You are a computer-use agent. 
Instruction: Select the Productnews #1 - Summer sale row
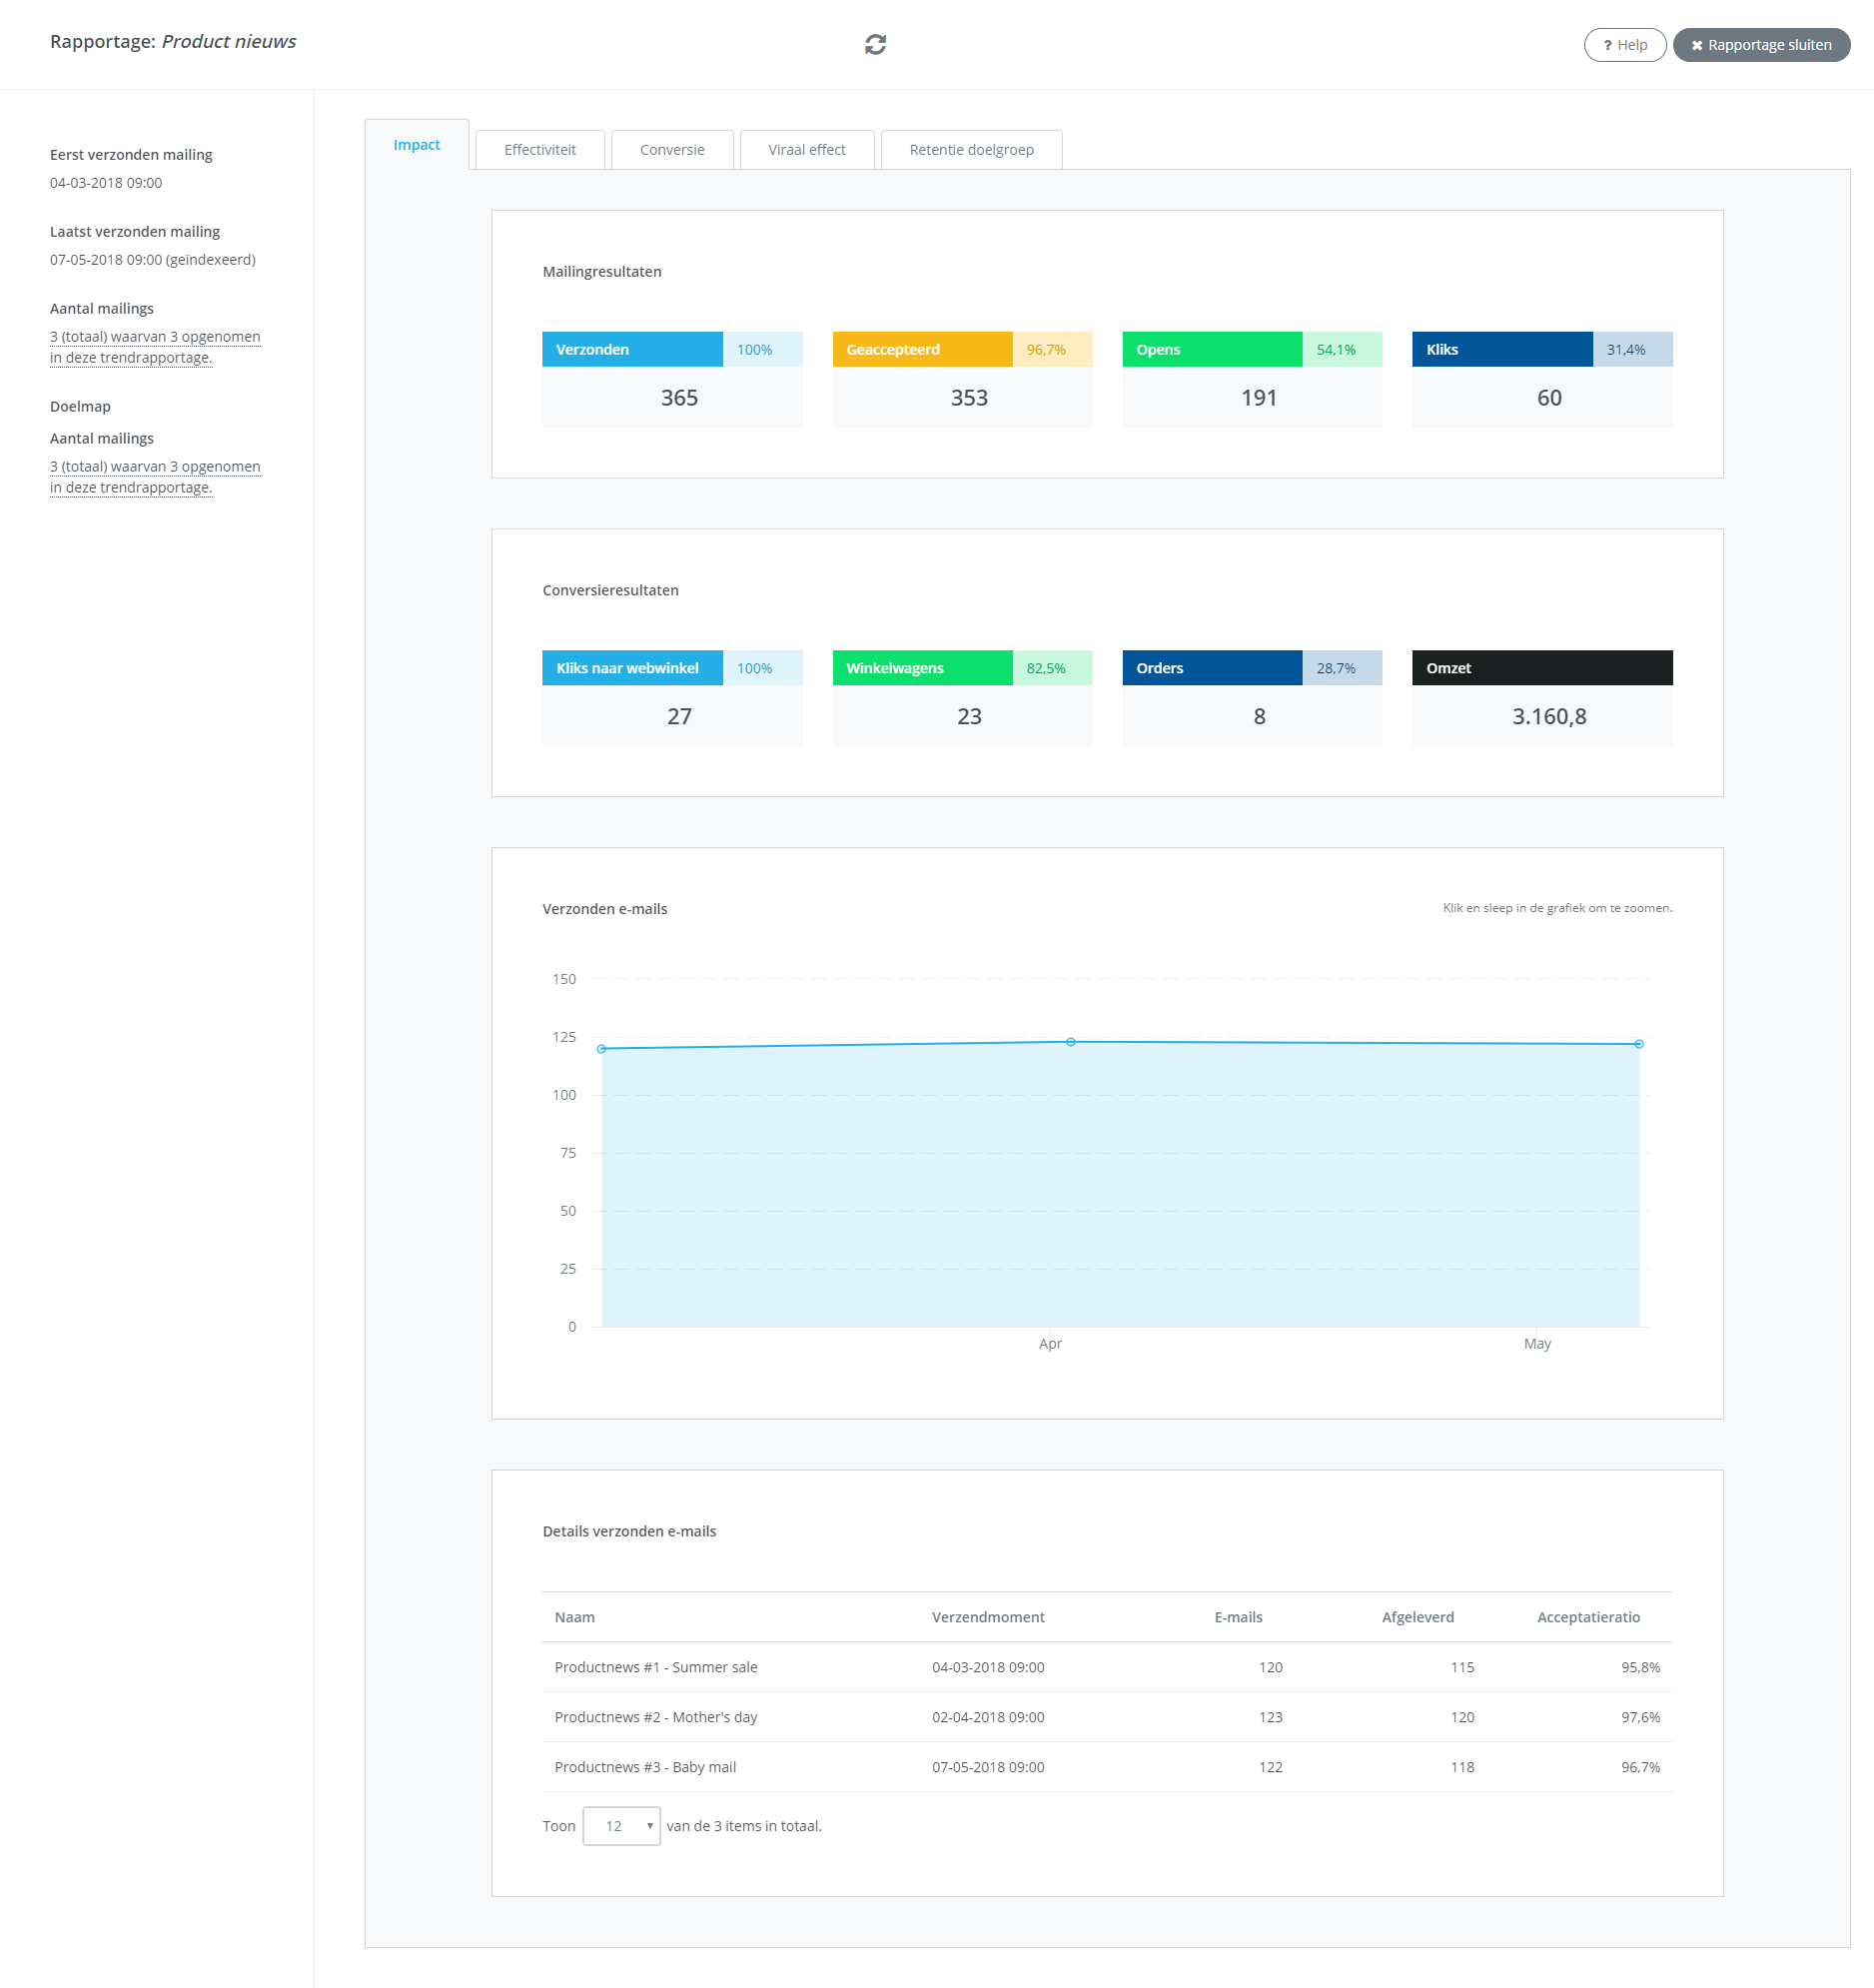655,1667
